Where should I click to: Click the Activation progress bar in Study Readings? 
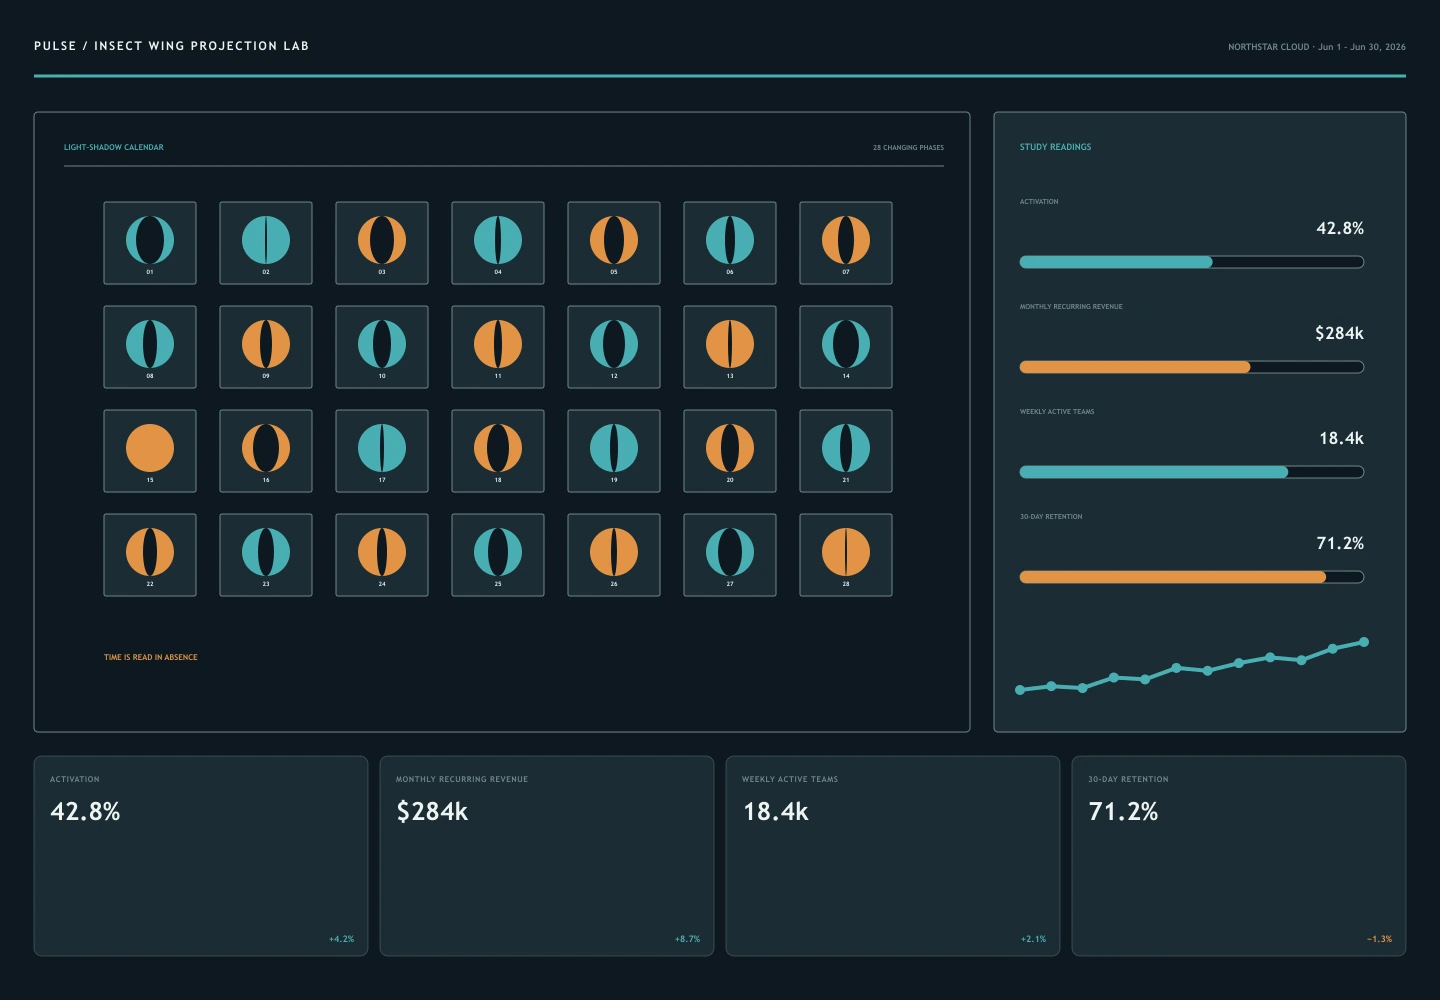(1192, 262)
